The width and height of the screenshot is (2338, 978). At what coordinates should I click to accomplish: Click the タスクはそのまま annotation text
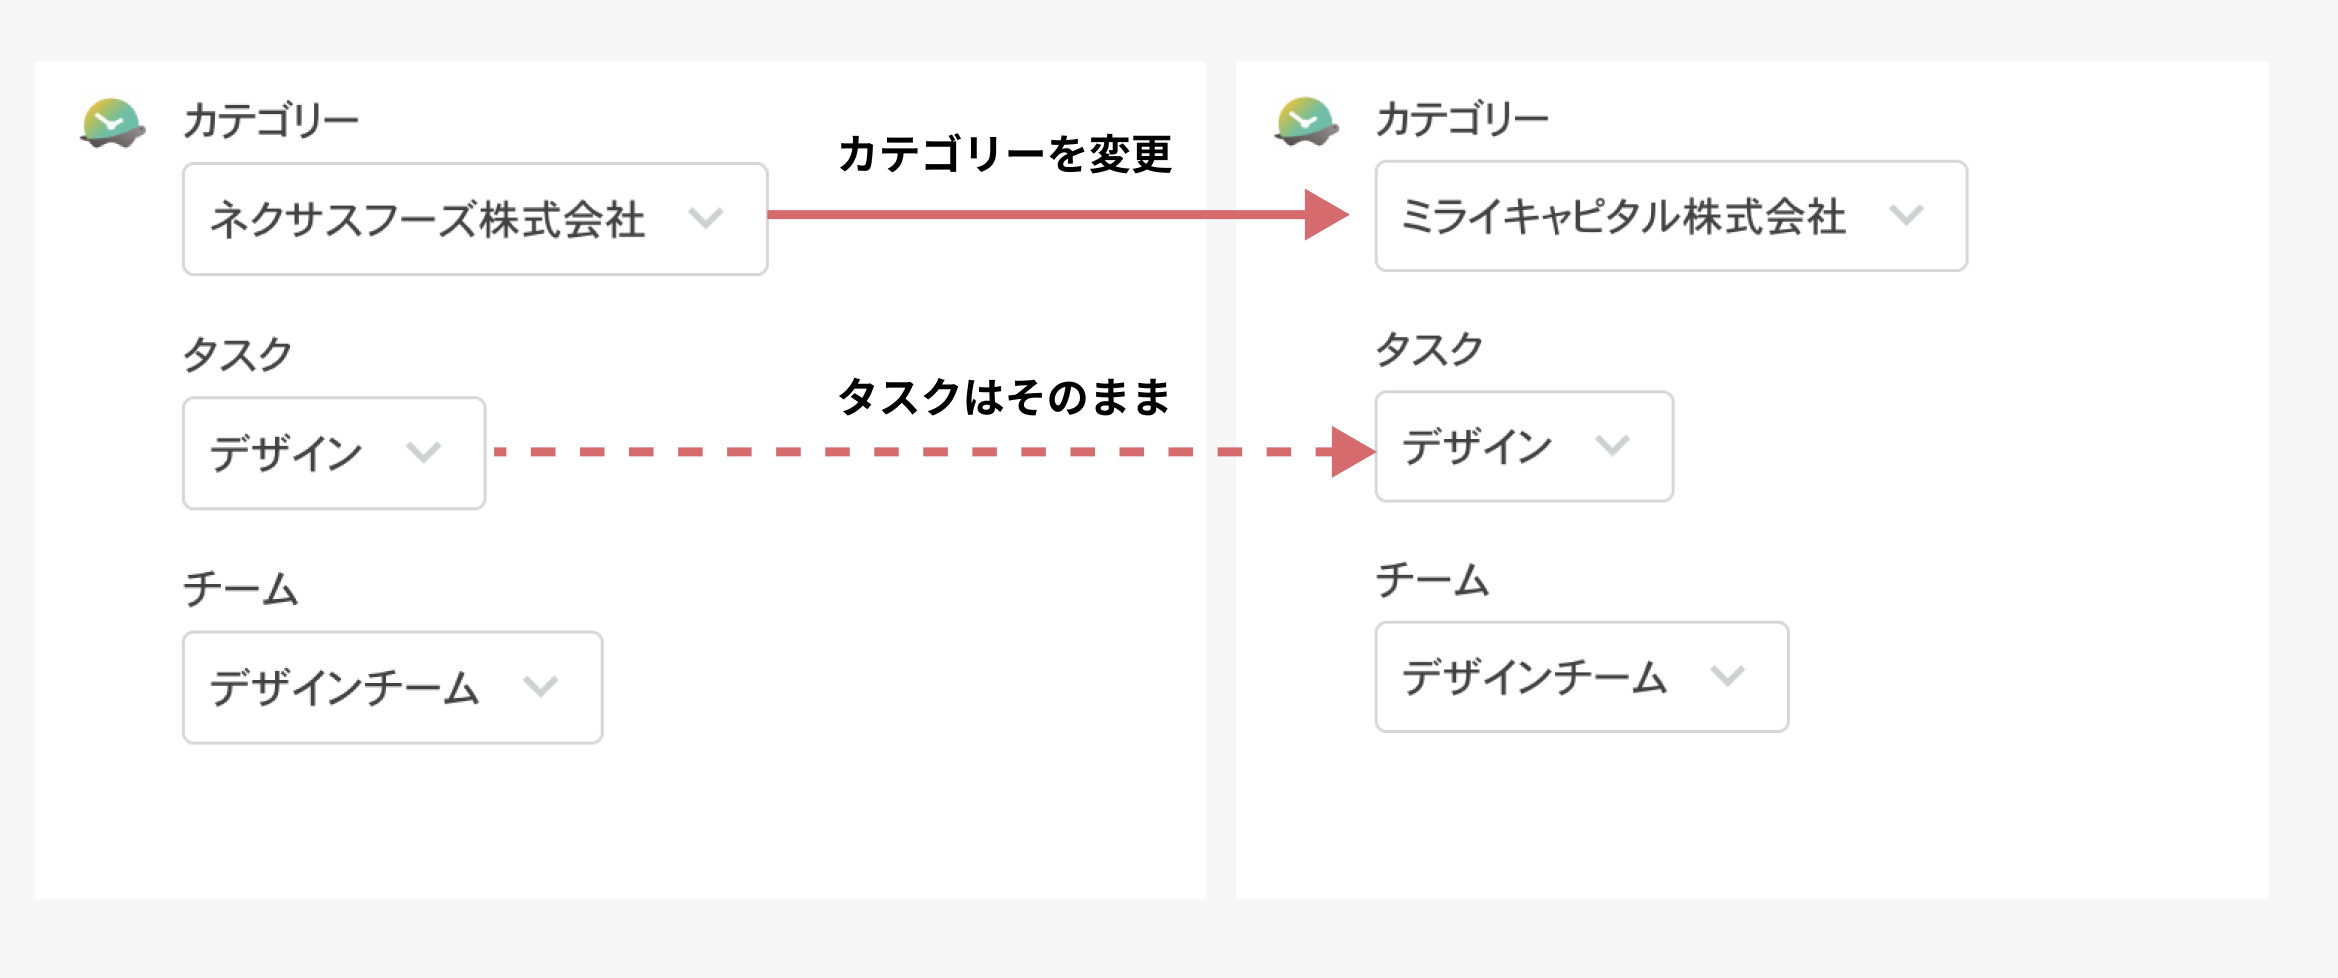point(1005,398)
